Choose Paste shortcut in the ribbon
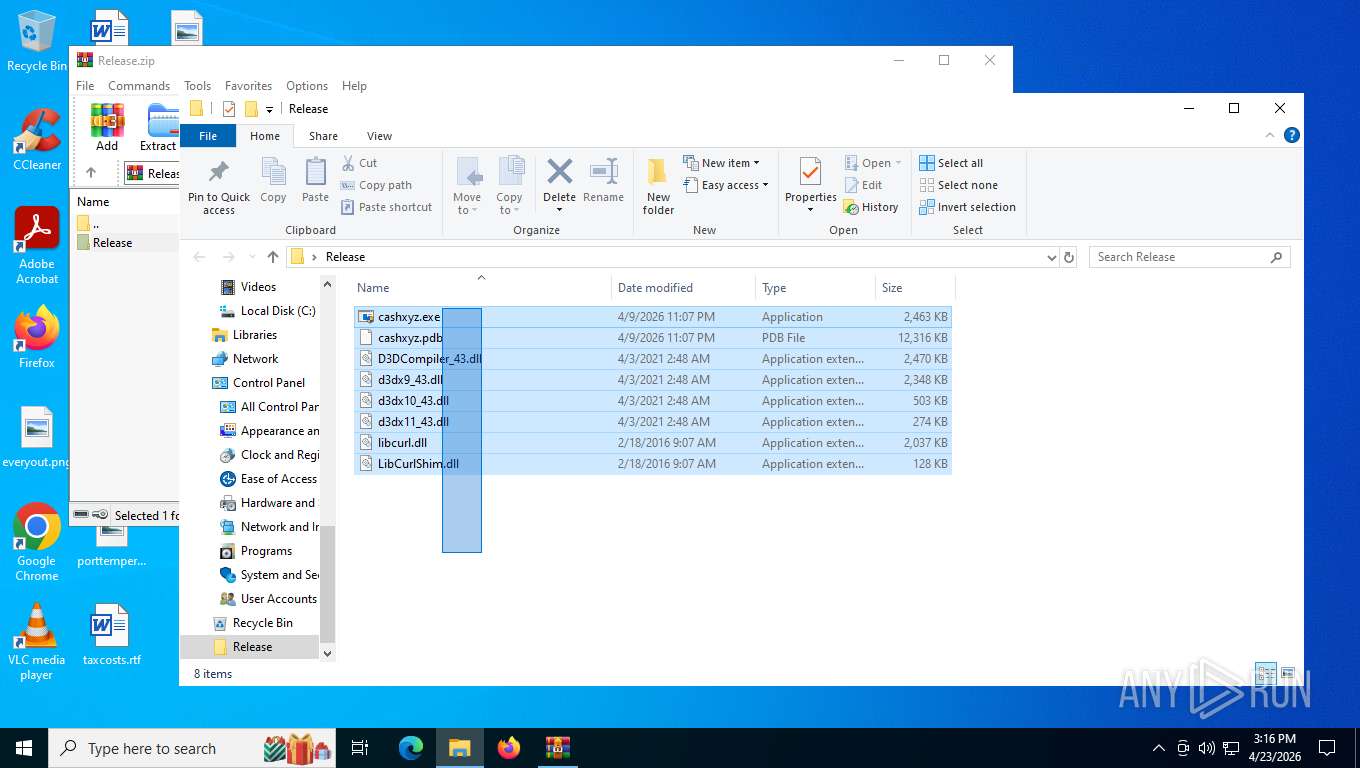 [386, 207]
